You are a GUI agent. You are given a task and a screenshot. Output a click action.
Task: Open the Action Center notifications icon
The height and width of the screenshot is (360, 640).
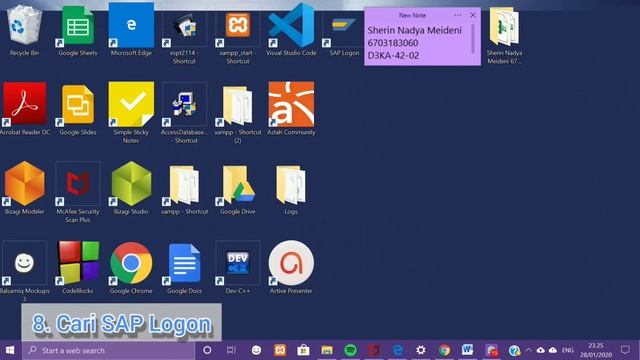pos(625,350)
